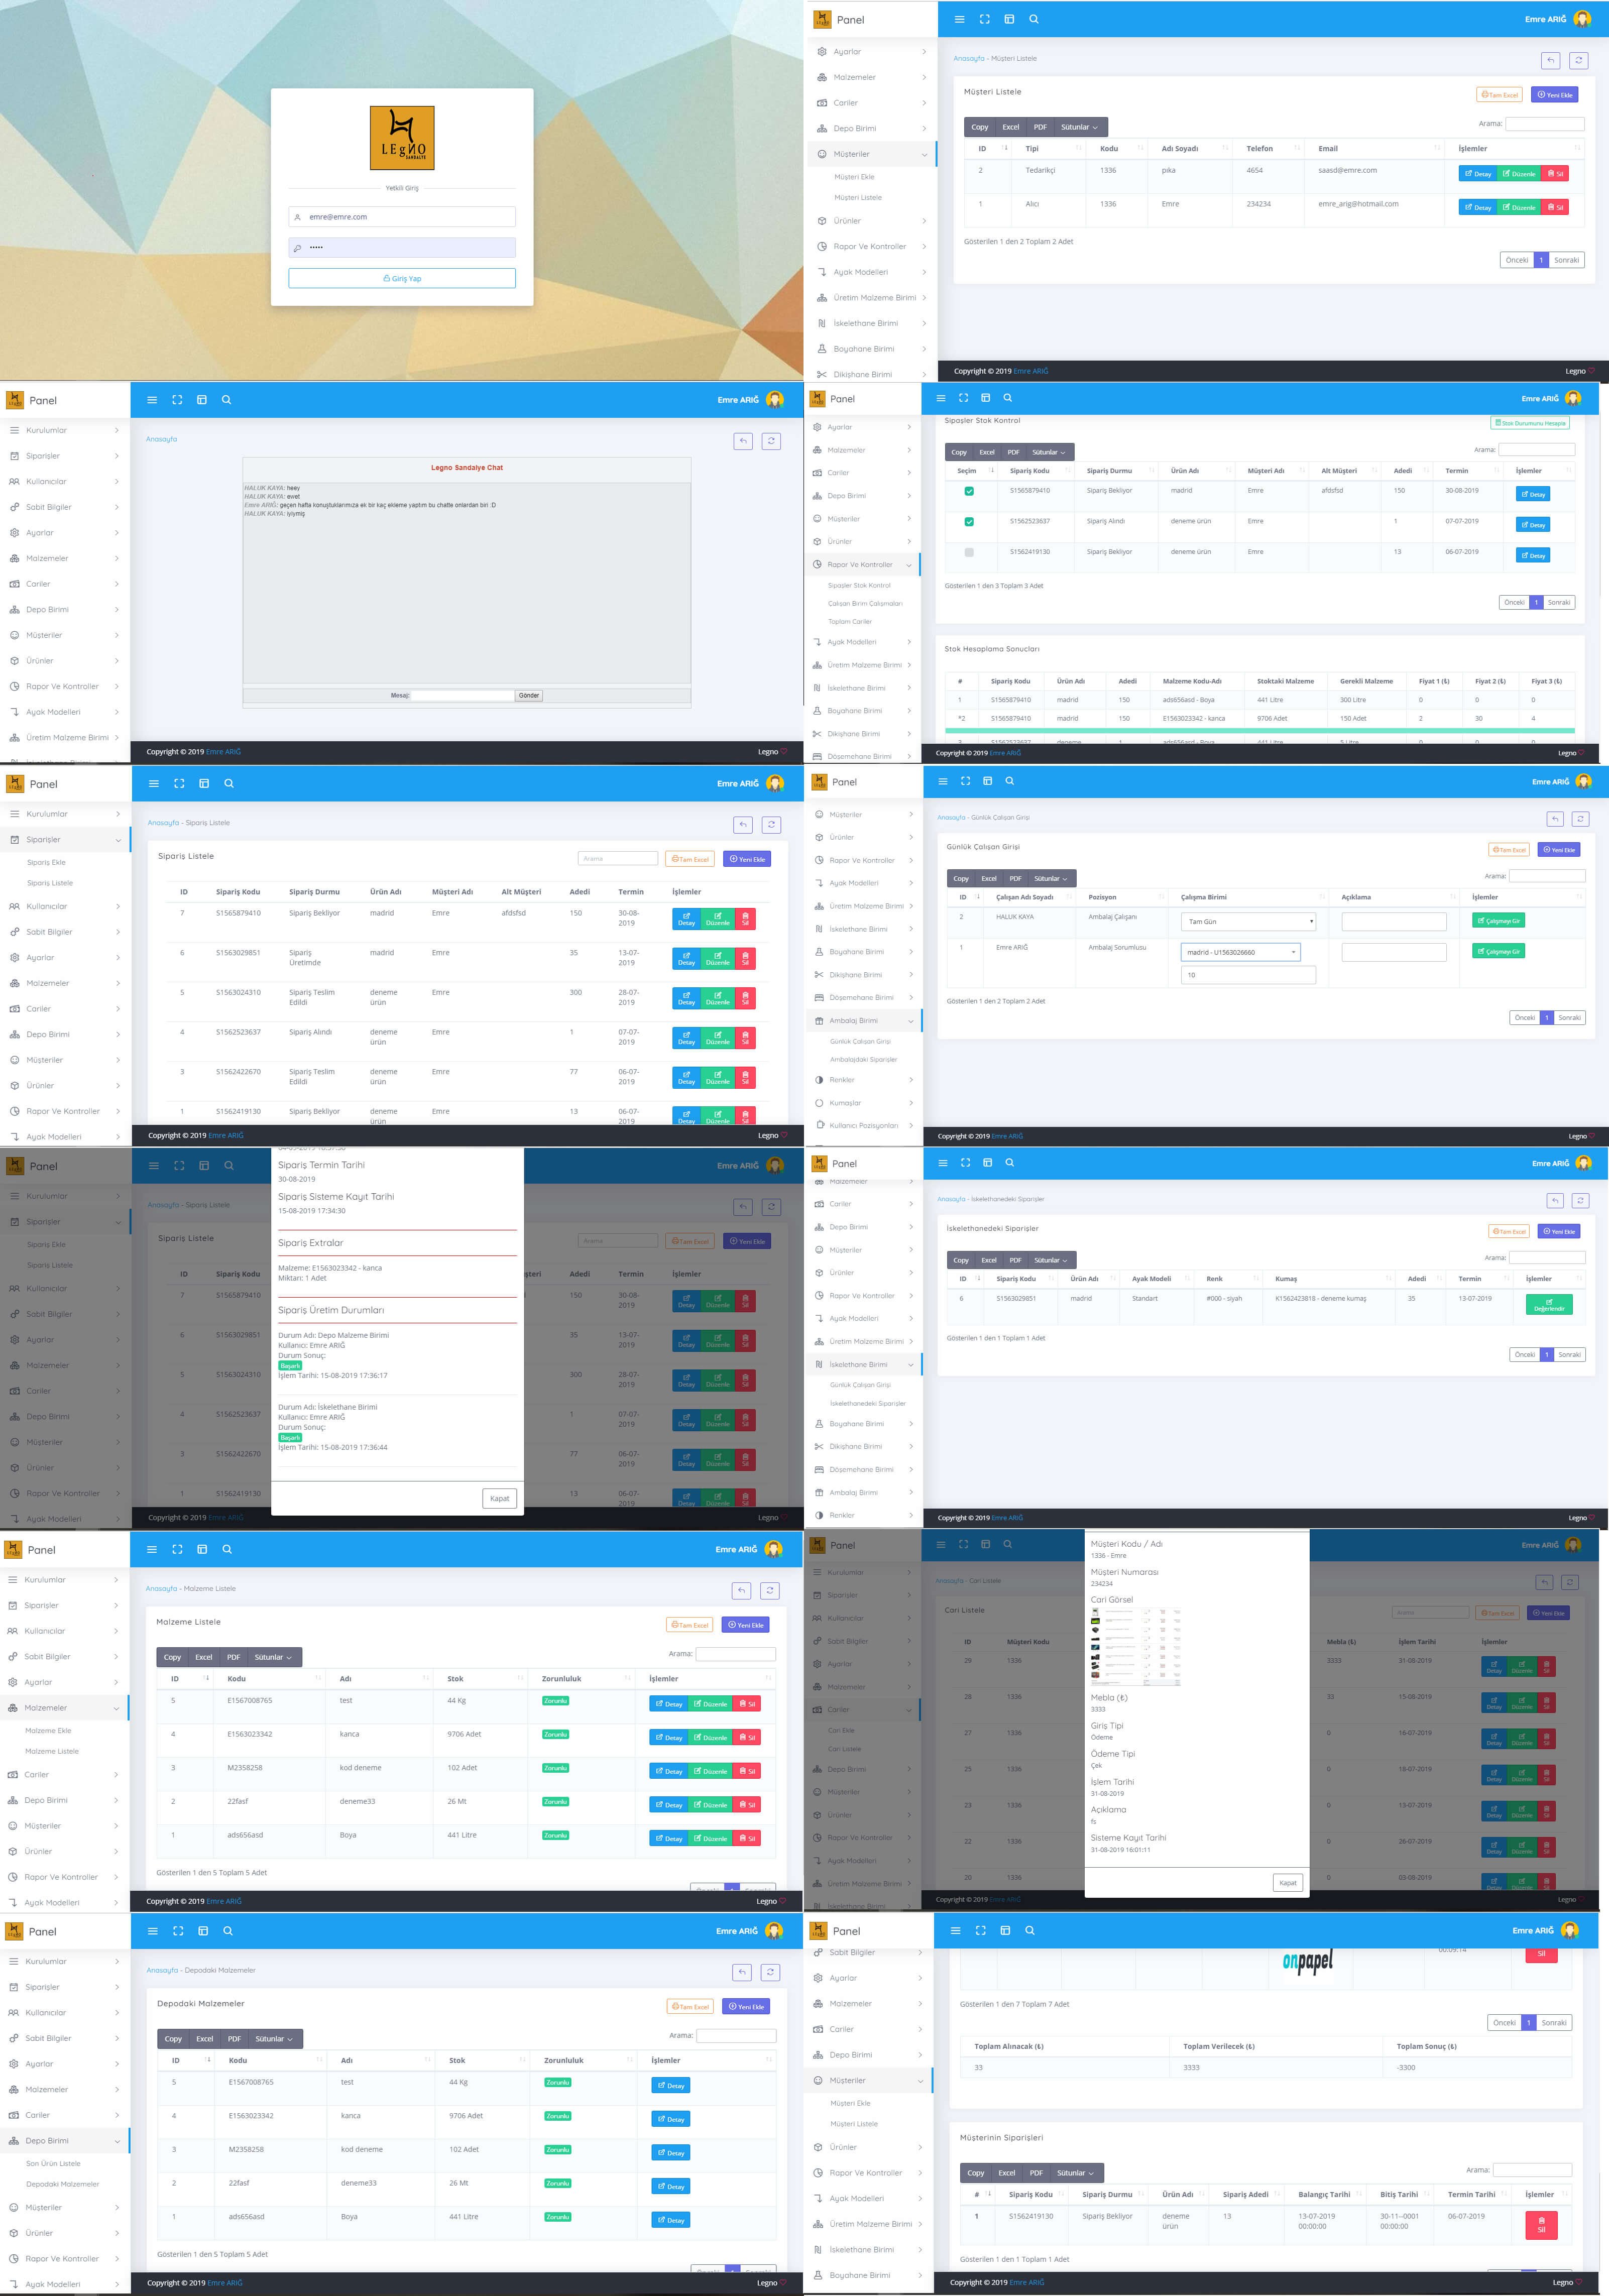Open Son Ürün Listele in the sidebar

[53, 2163]
